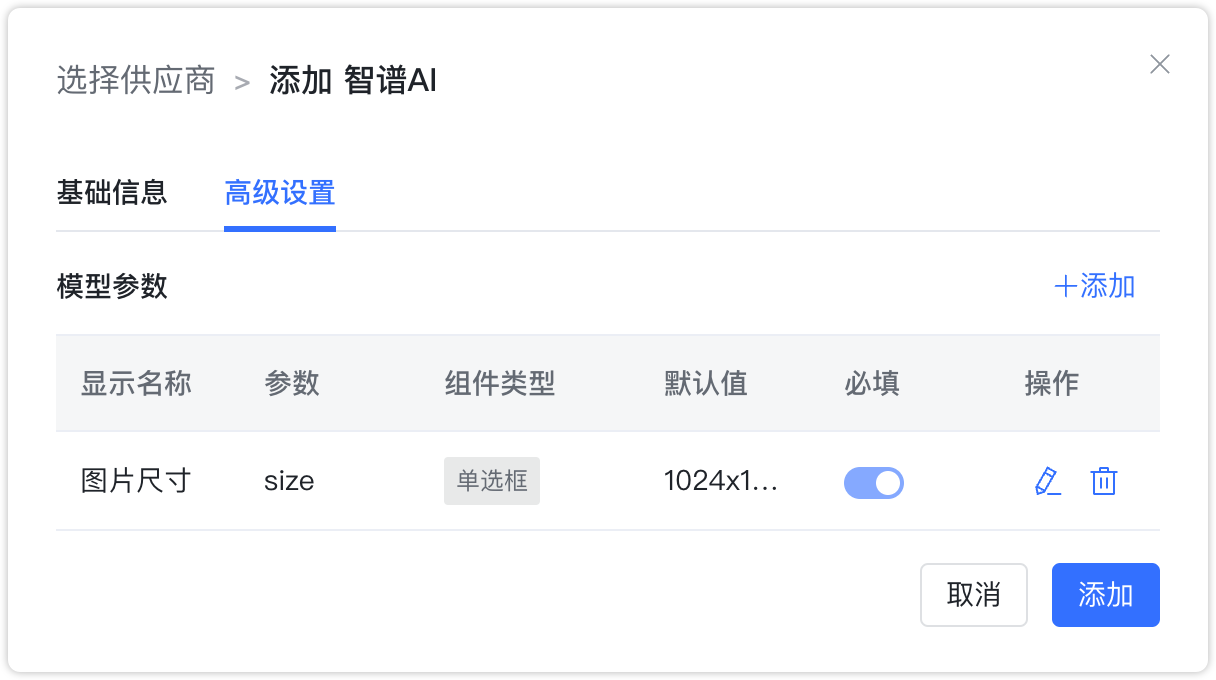
Task: Select the 高级设置 tab
Action: tap(280, 194)
